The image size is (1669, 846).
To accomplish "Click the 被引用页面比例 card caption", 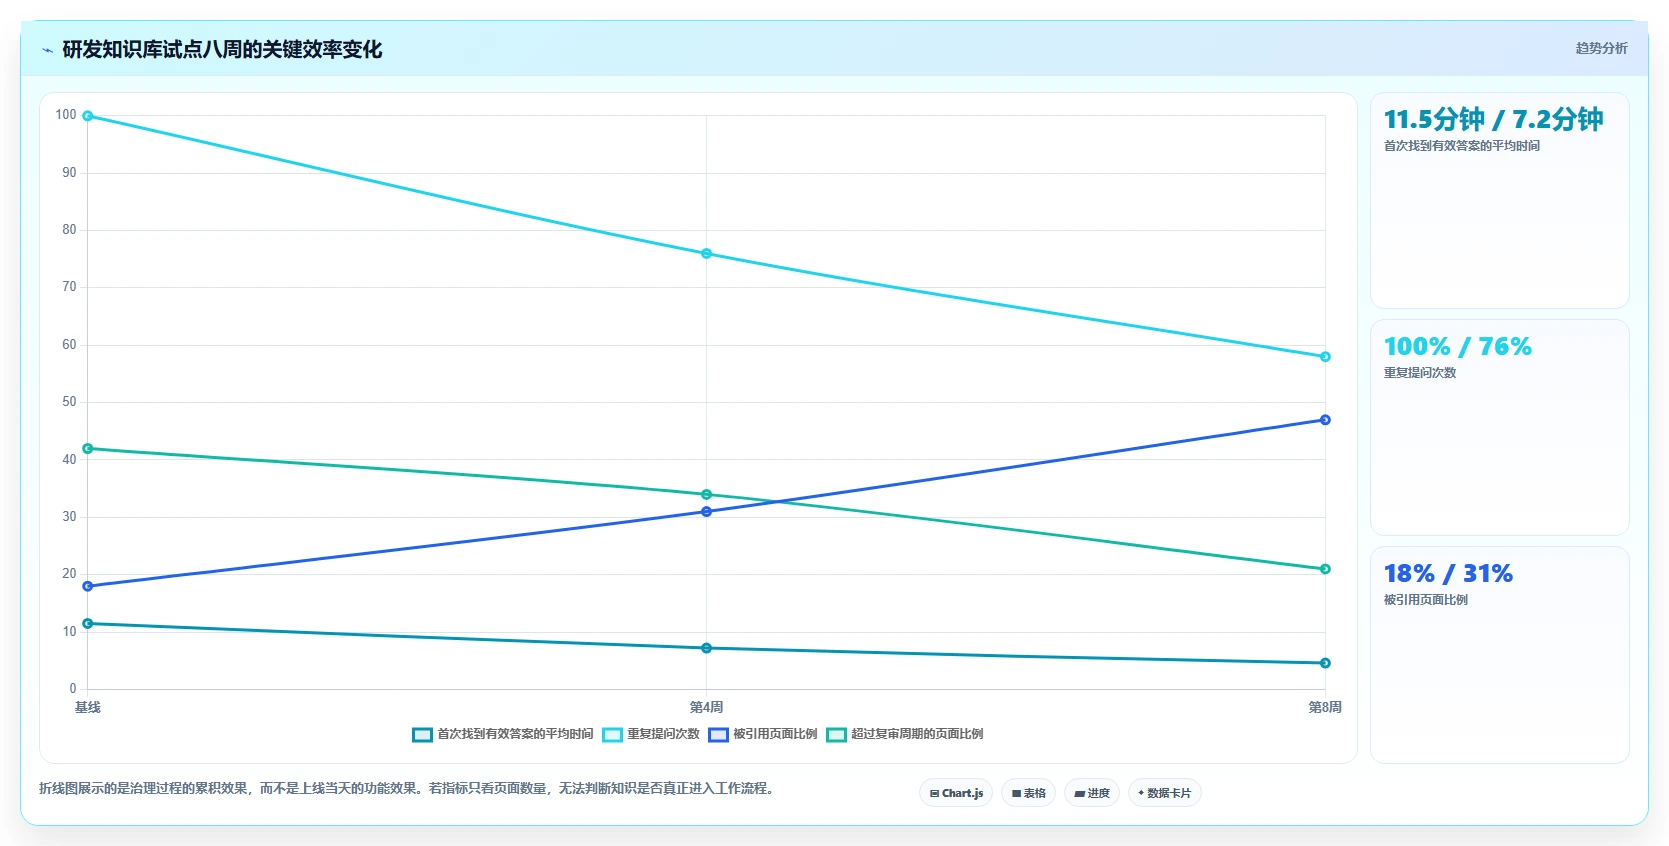I will (1426, 600).
